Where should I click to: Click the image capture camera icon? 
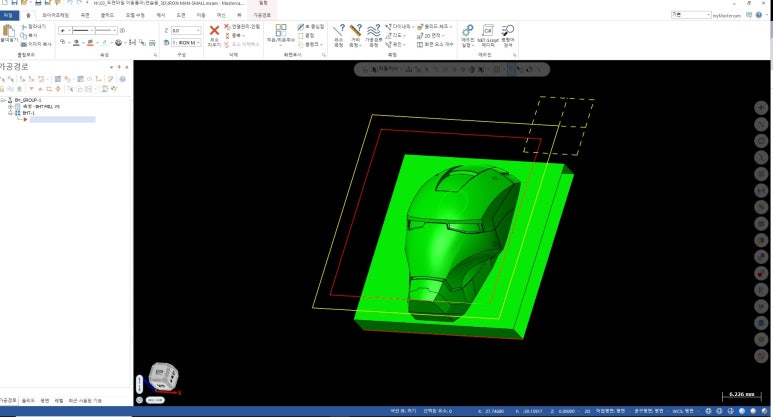(24, 44)
